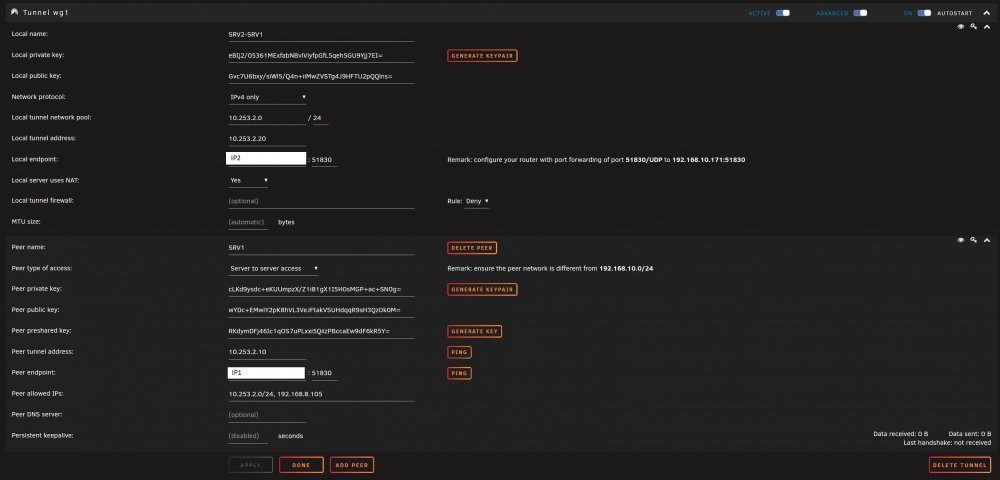Viewport: 1000px width, 480px height.
Task: Ping the peer tunnel address
Action: pyautogui.click(x=459, y=352)
